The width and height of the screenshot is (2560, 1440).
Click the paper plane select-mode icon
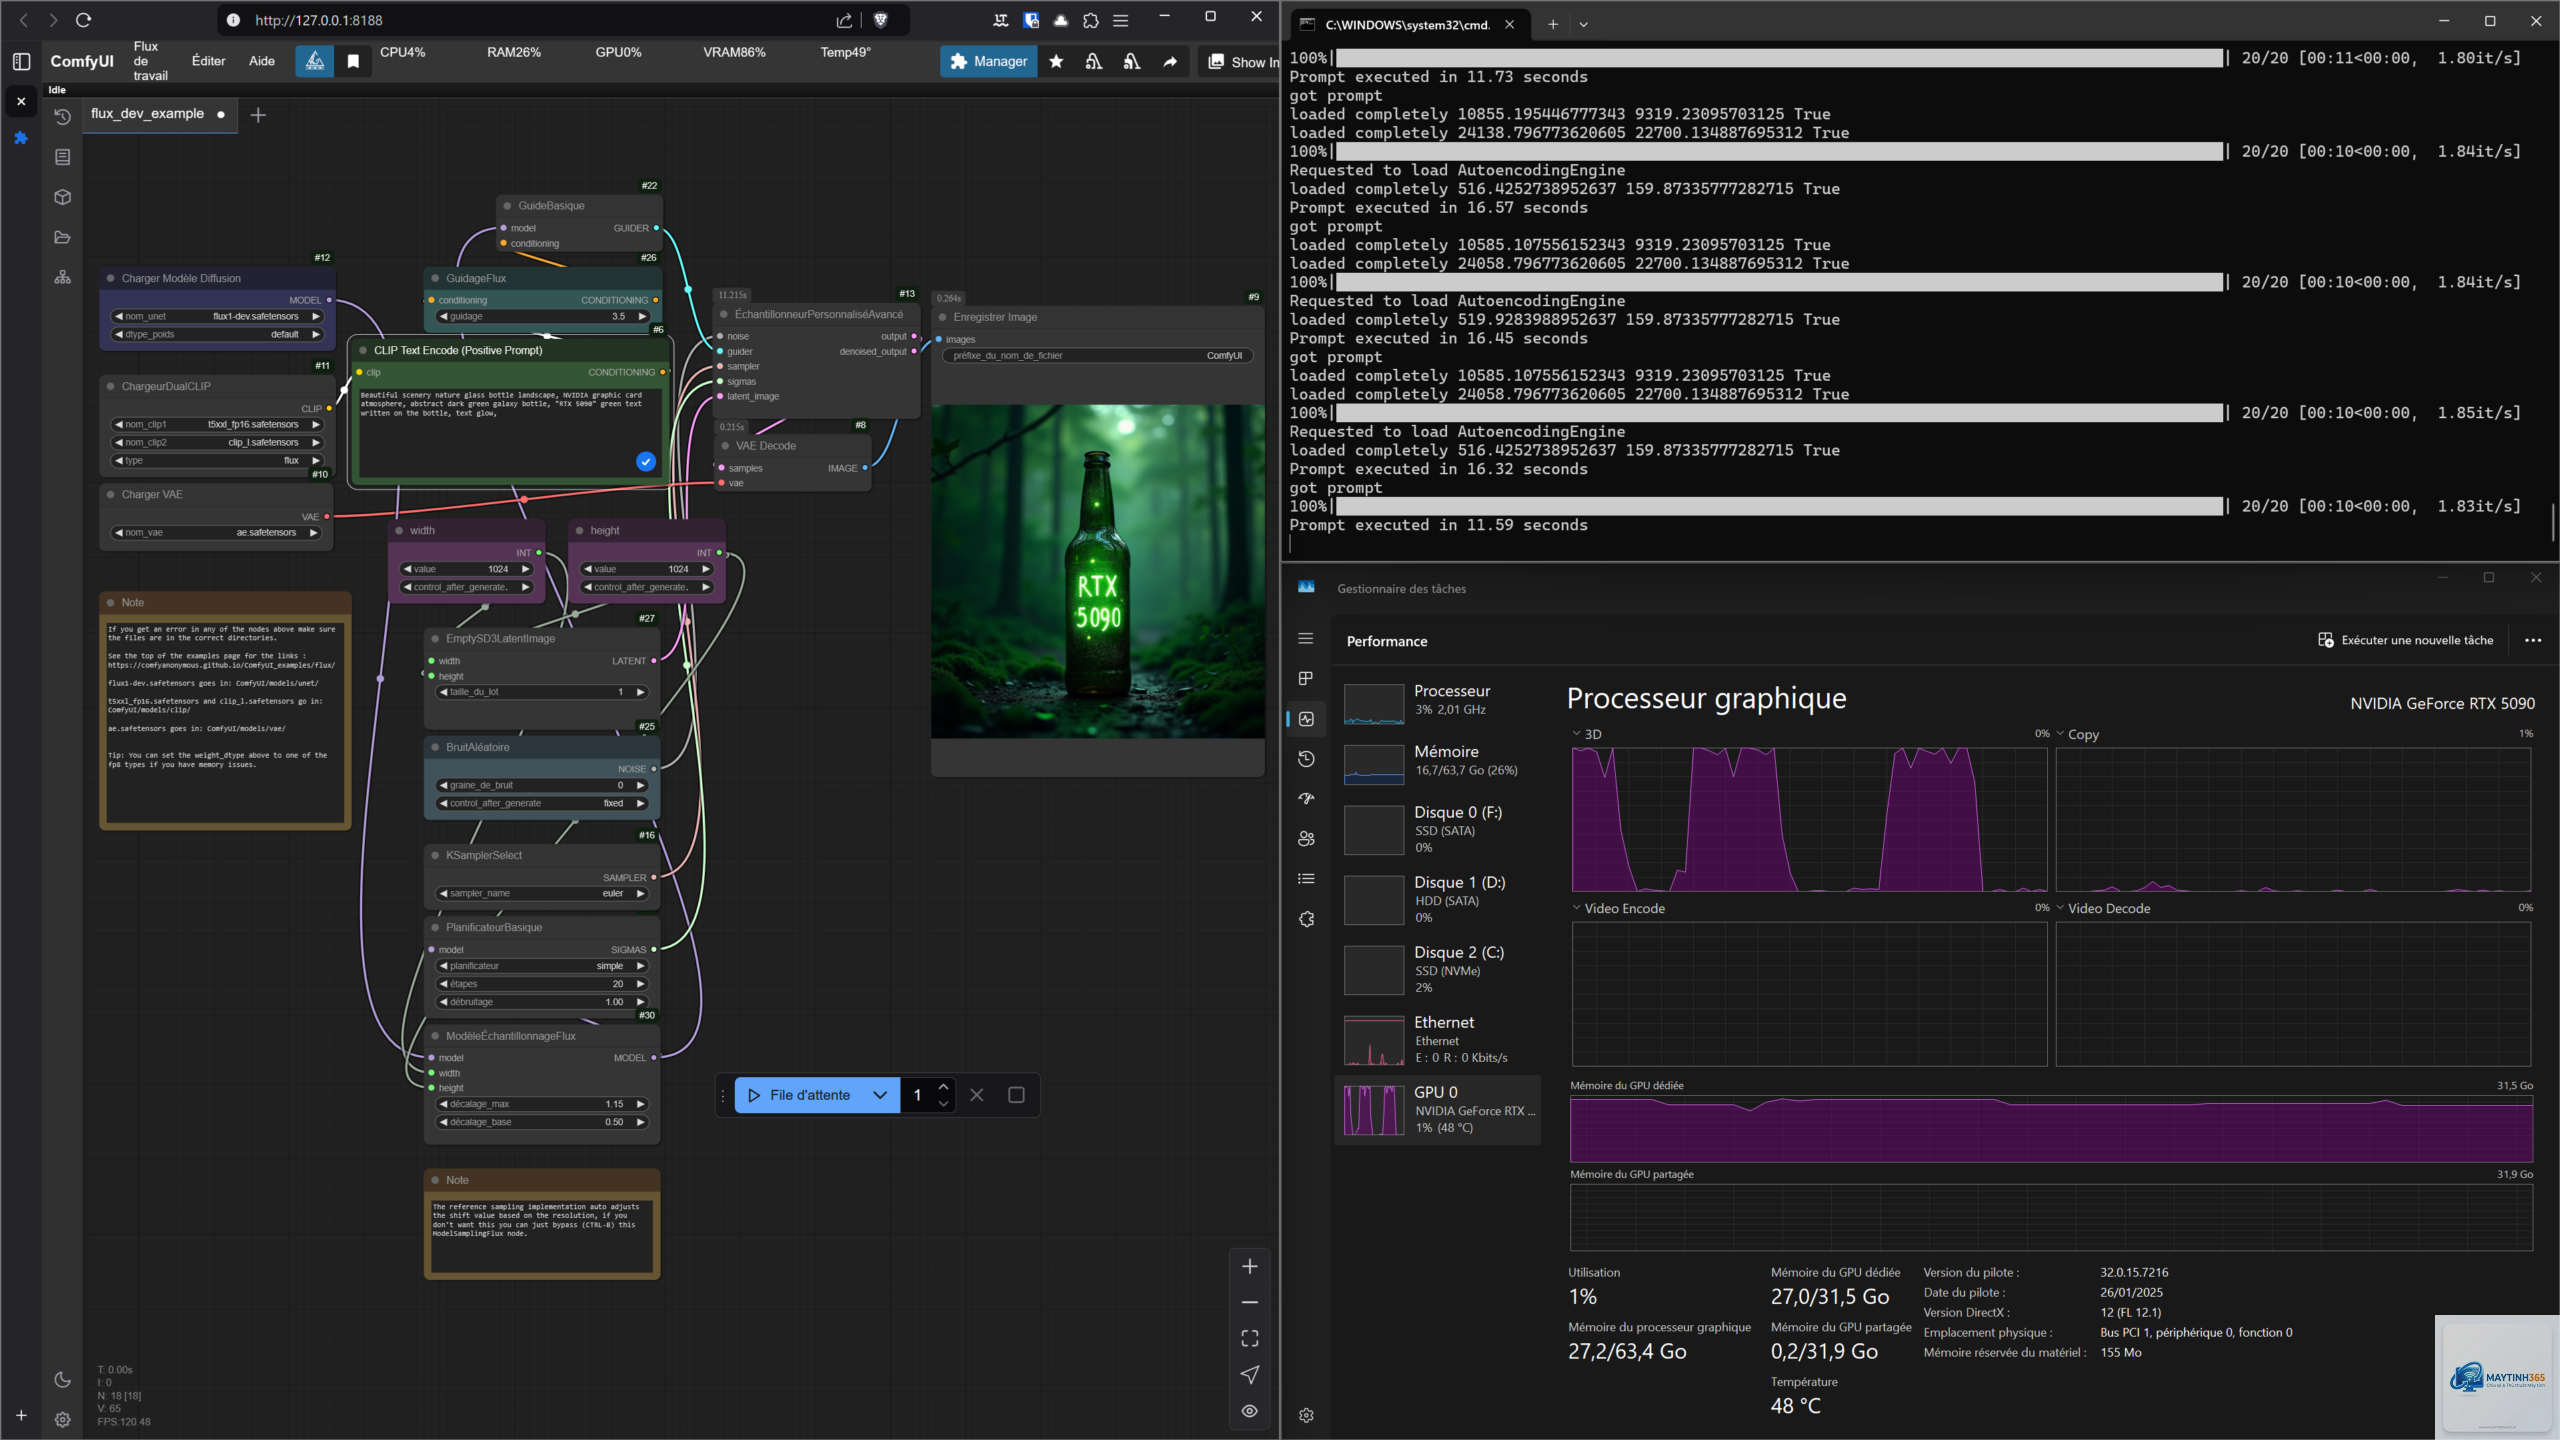click(1250, 1375)
